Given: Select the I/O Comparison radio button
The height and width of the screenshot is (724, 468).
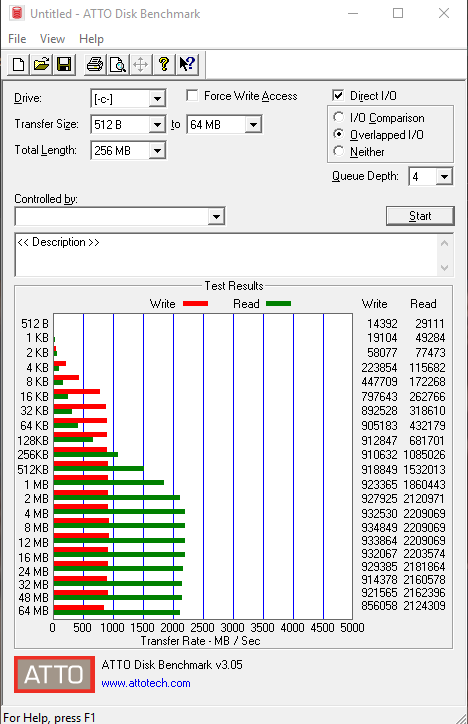Looking at the screenshot, I should 338,117.
